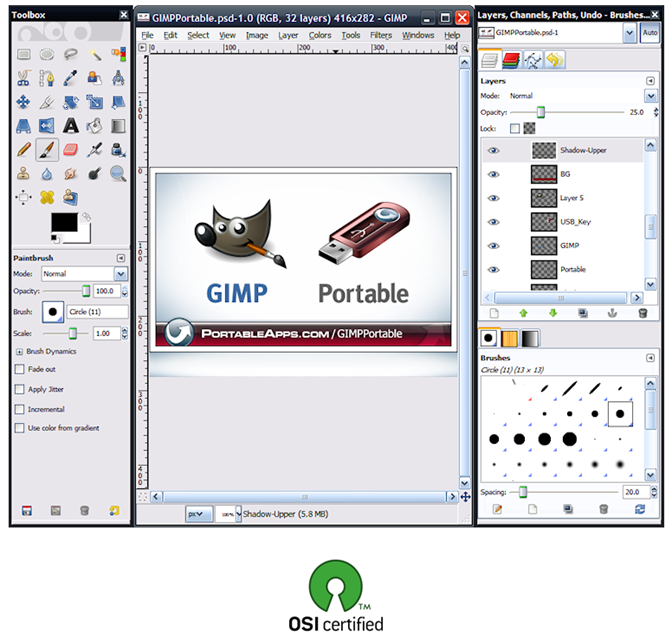Enable the Incremental checkbox
Viewport: 672px width, 638px height.
click(x=19, y=409)
